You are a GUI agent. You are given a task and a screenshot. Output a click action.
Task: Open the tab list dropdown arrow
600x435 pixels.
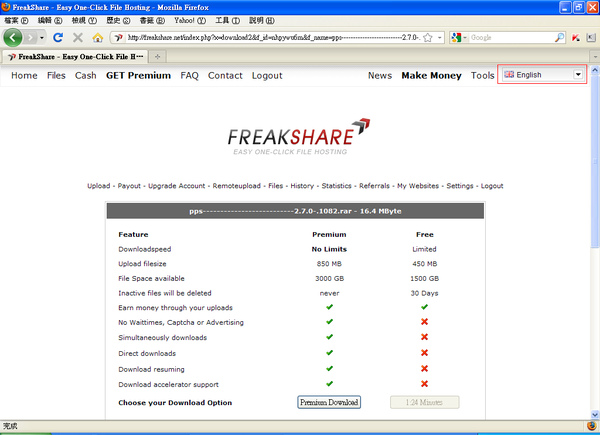[x=595, y=57]
